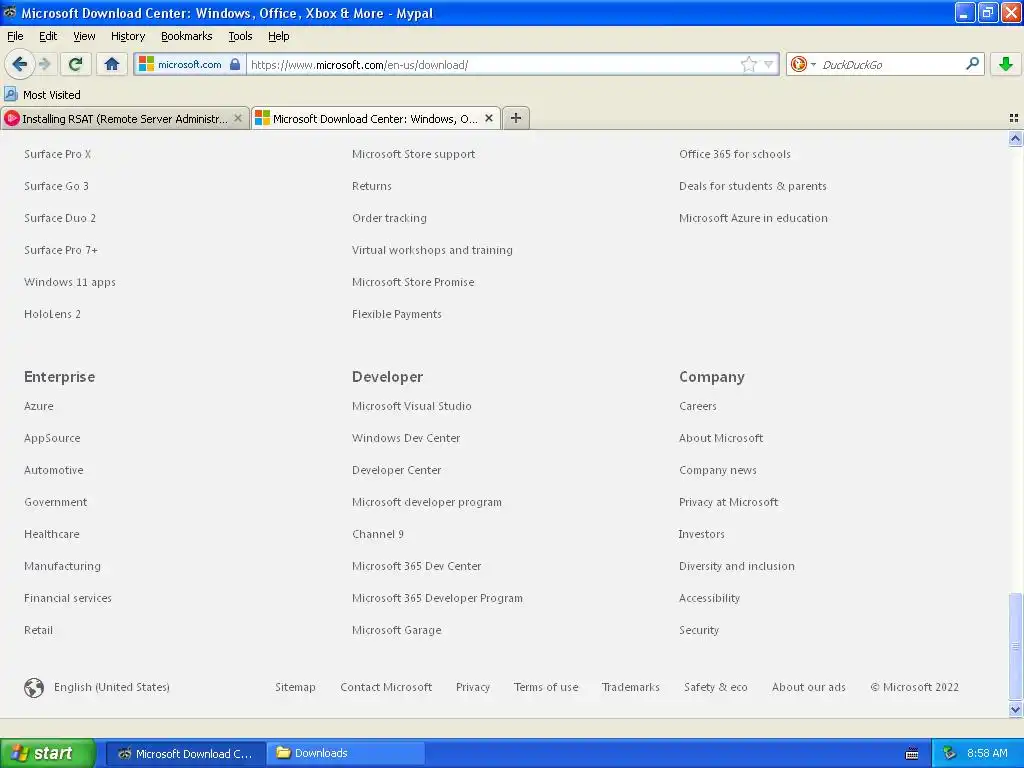
Task: Open the Microsoft Garage link
Action: [x=396, y=630]
